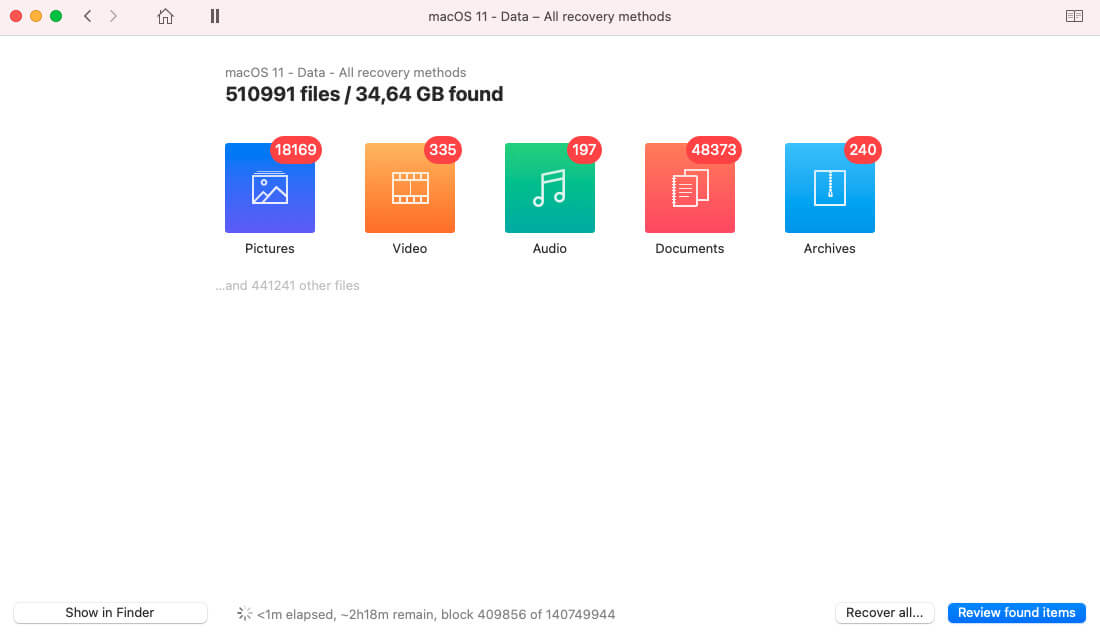The width and height of the screenshot is (1100, 633).
Task: Click the window title 'macOS 11 - Data – All recovery methods'
Action: click(x=549, y=16)
